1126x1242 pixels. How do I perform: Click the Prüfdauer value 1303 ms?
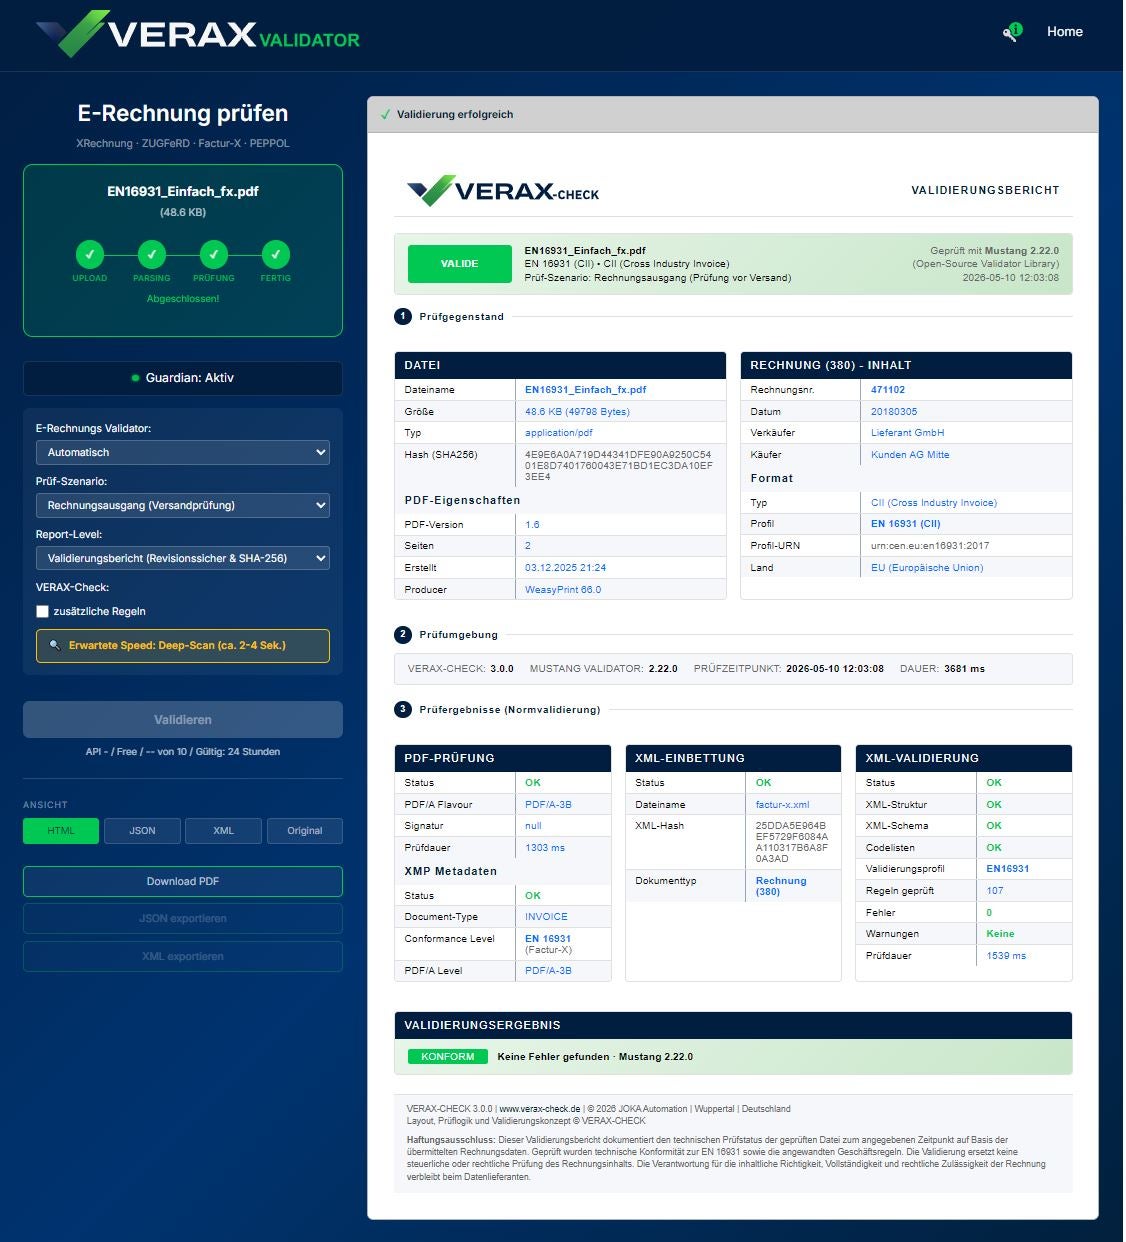pos(545,848)
